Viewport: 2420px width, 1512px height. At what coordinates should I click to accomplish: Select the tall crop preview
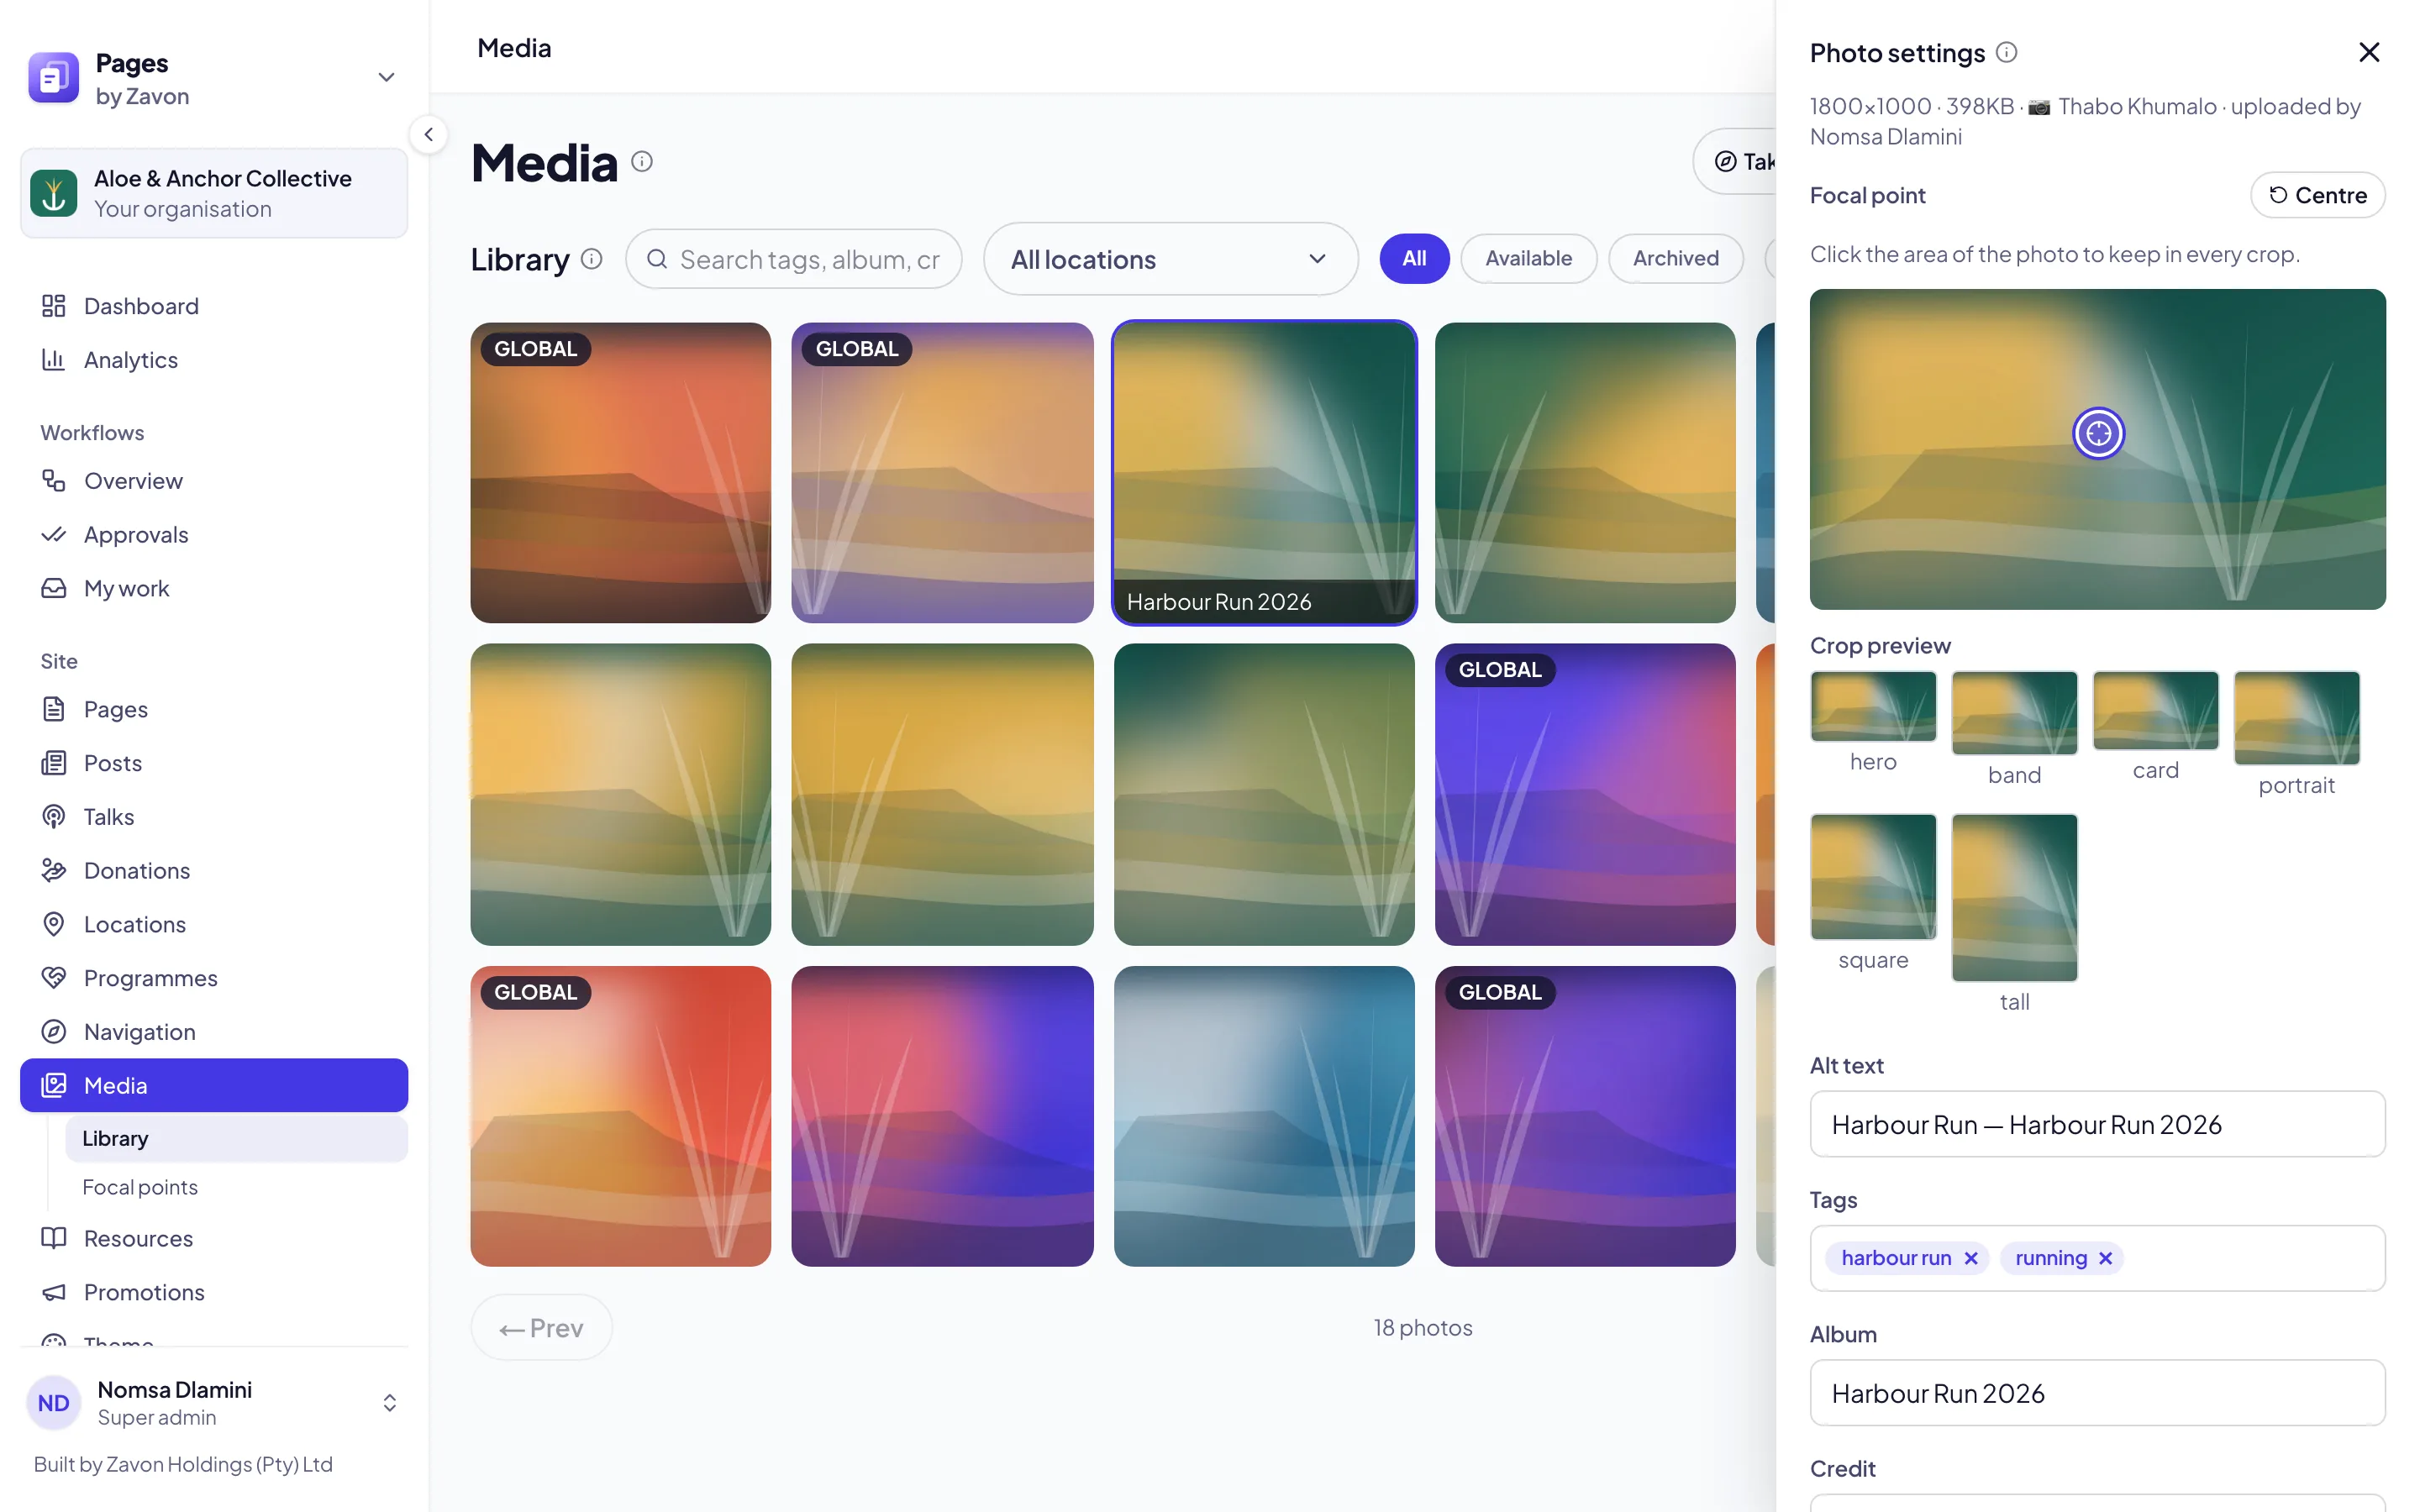click(x=2014, y=898)
